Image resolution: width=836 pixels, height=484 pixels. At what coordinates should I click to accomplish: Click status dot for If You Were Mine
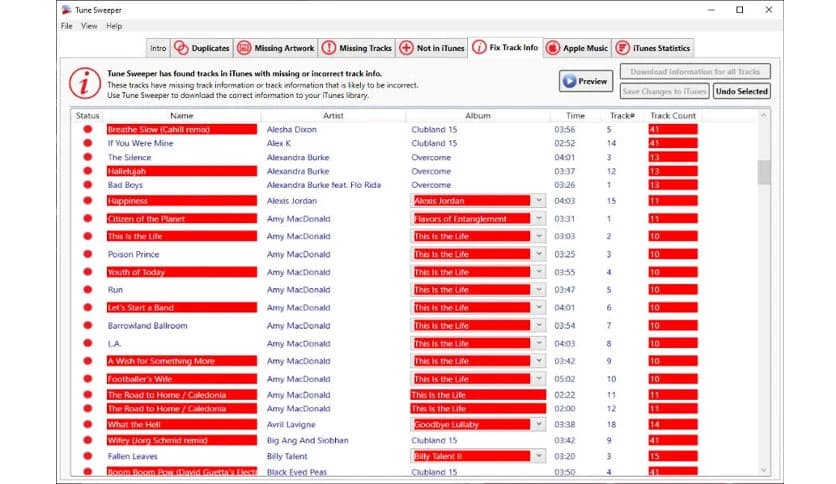click(x=88, y=143)
